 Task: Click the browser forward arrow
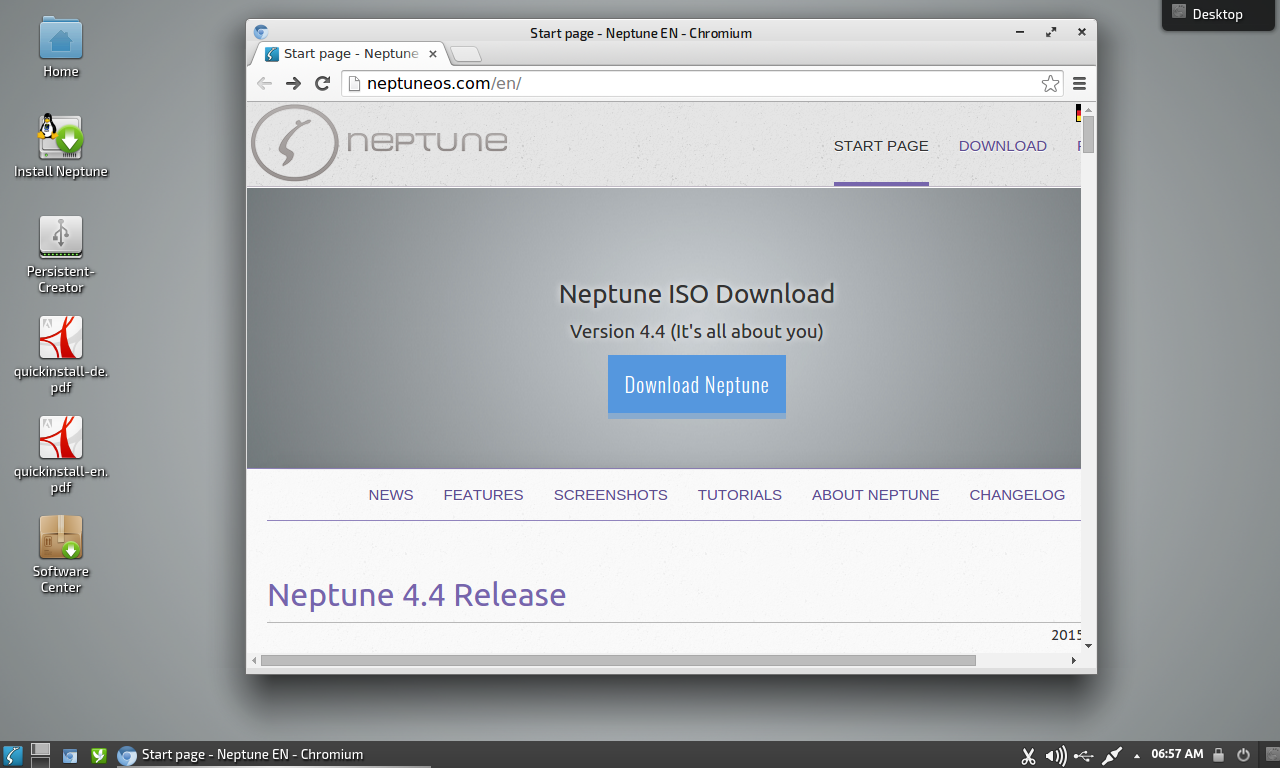click(x=293, y=83)
